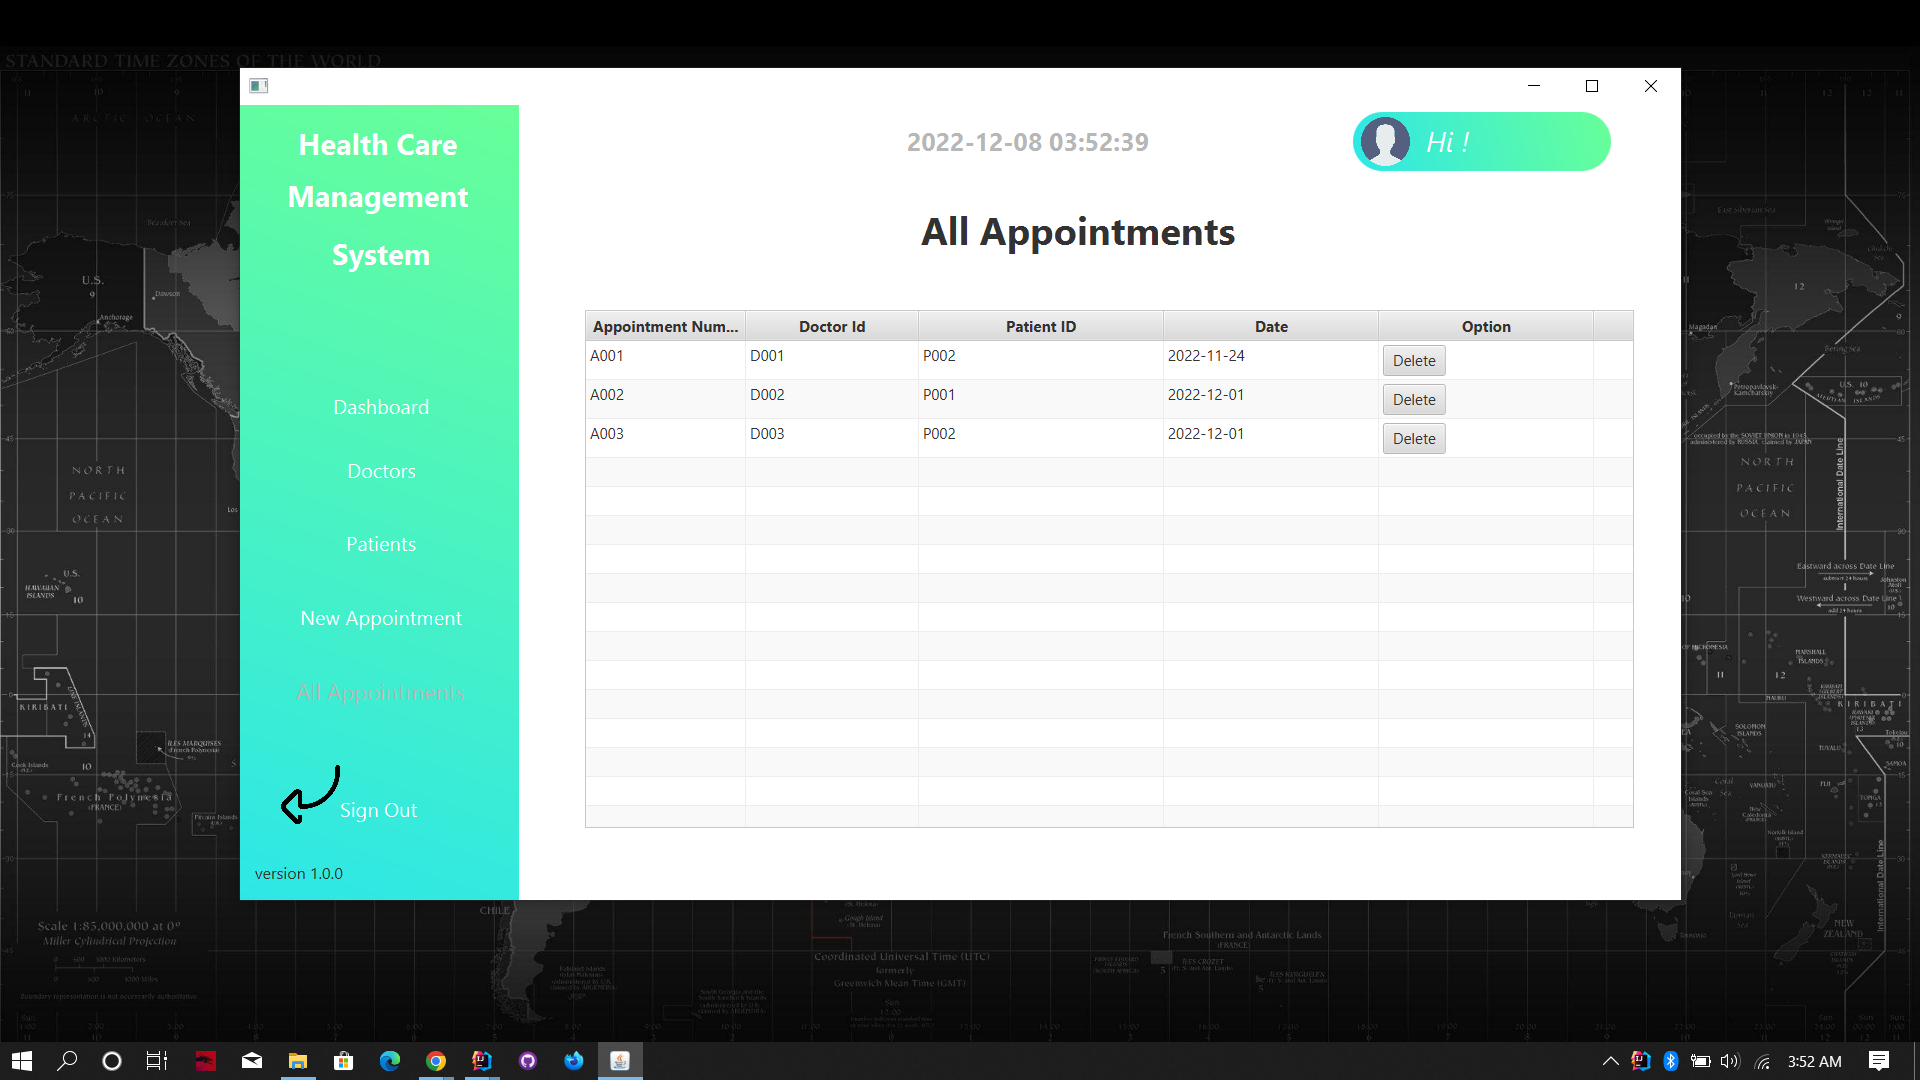Screen dimensions: 1920x1080
Task: Open taskbar Search
Action: (67, 1061)
